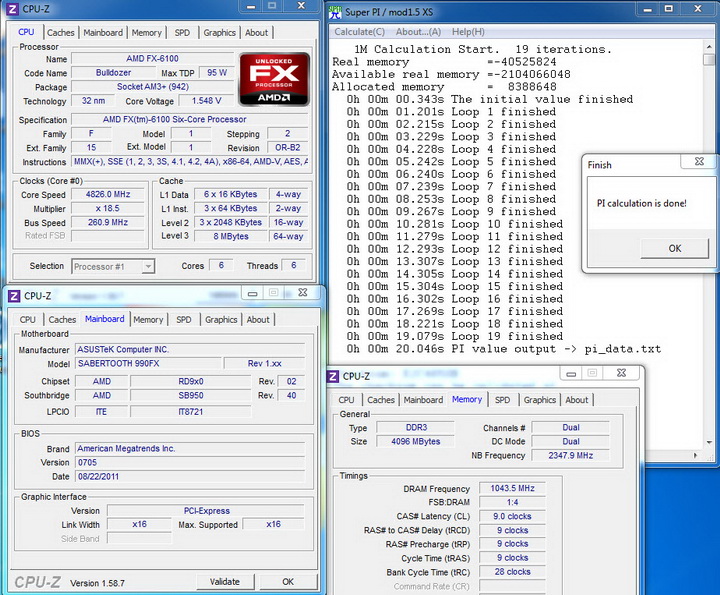The height and width of the screenshot is (595, 720).
Task: Click the CPU-Z icon in top window title
Action: (13, 9)
